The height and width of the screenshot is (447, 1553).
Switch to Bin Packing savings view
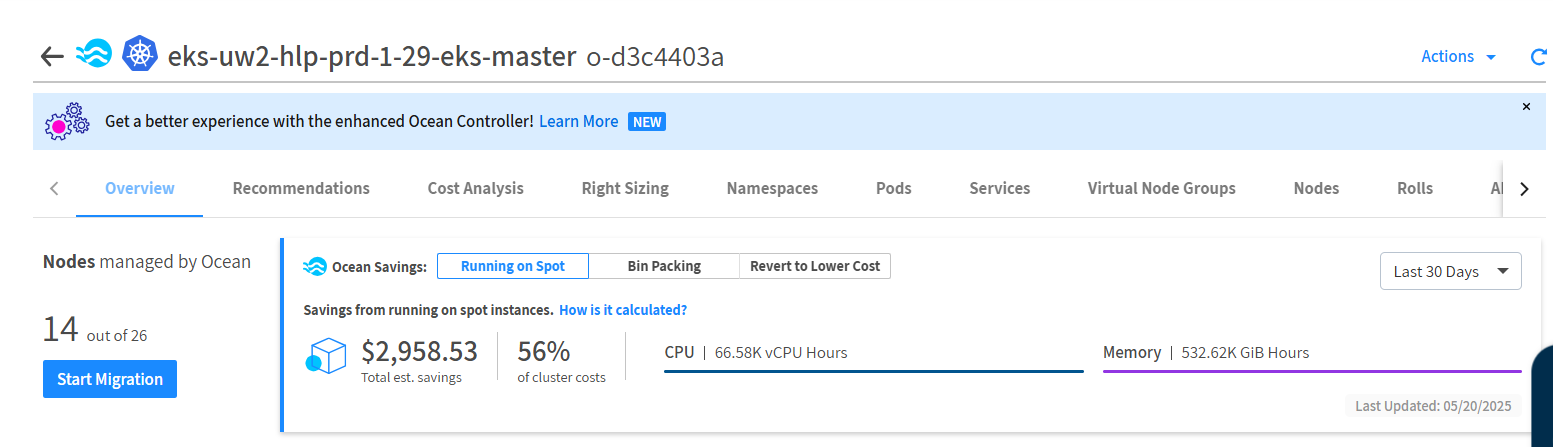(x=664, y=266)
